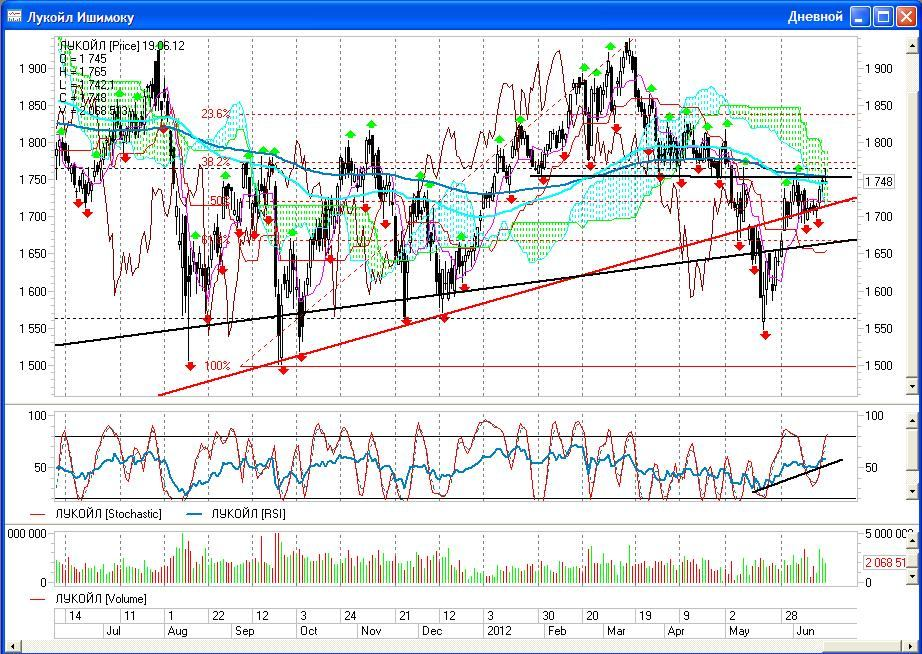
Task: Select the ЛУКОЙЛ [Stochastic] legend label
Action: (107, 514)
